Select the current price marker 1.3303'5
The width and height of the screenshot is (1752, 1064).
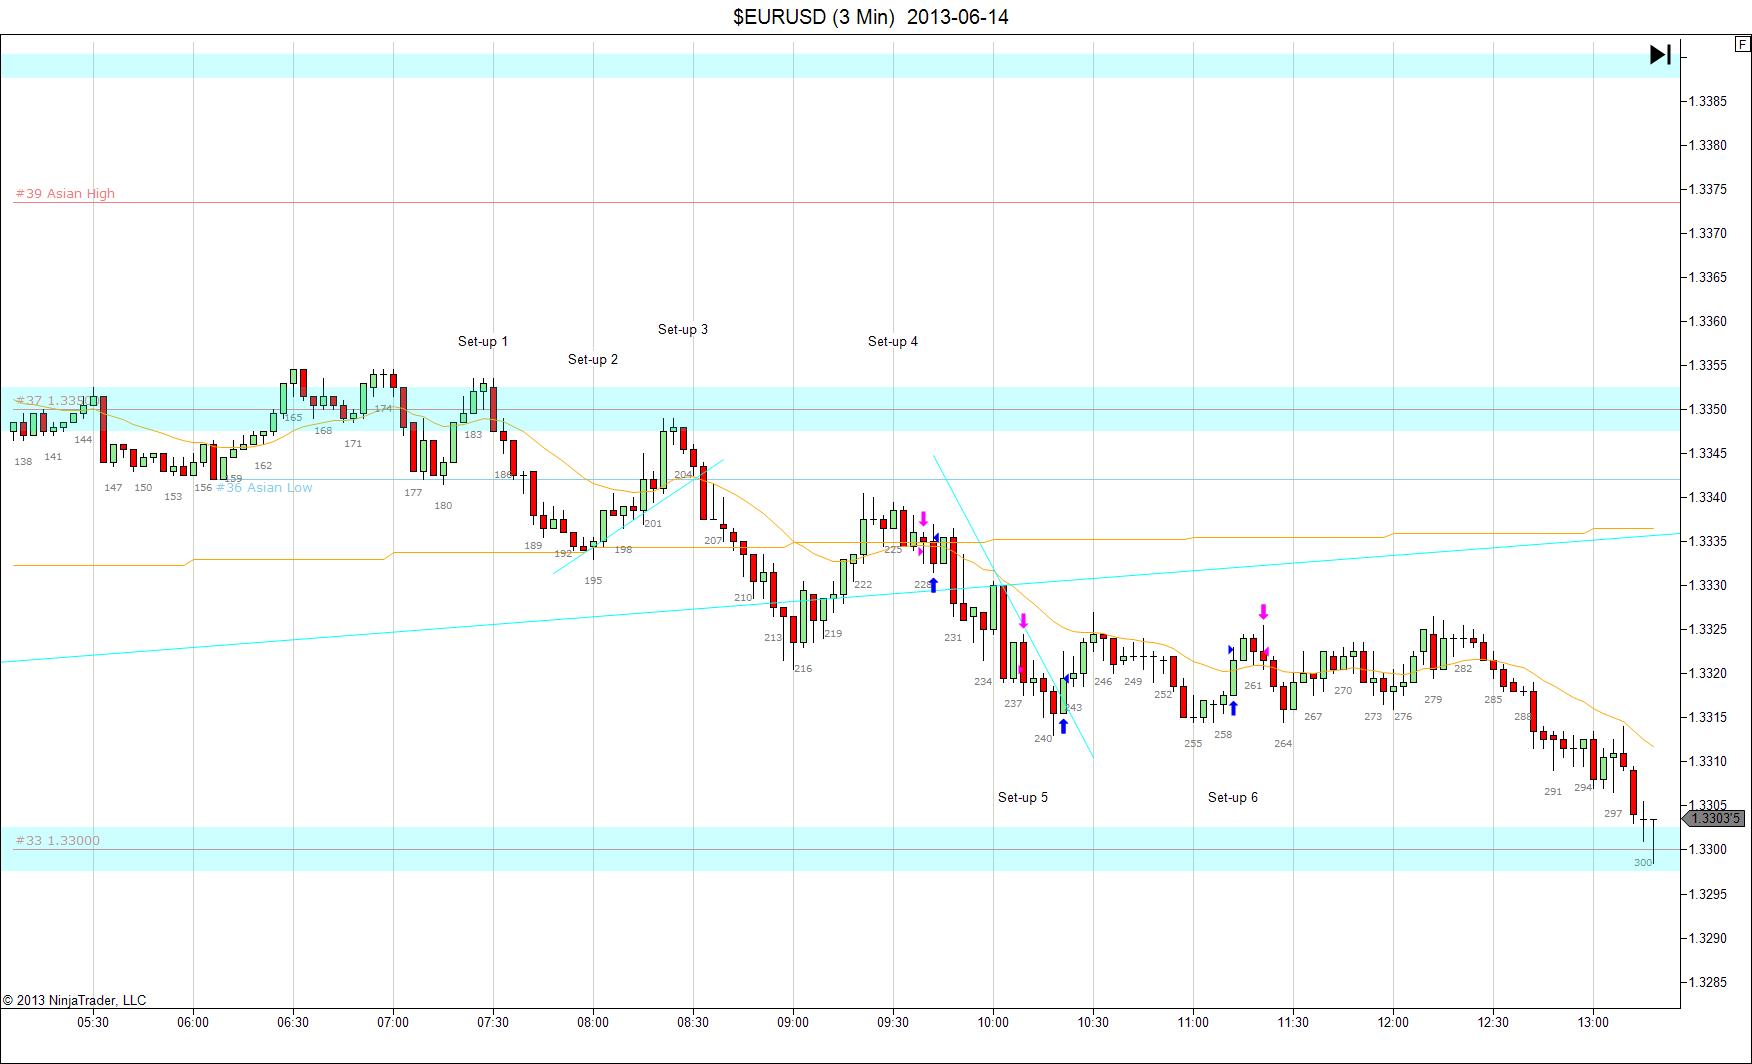[x=1716, y=819]
